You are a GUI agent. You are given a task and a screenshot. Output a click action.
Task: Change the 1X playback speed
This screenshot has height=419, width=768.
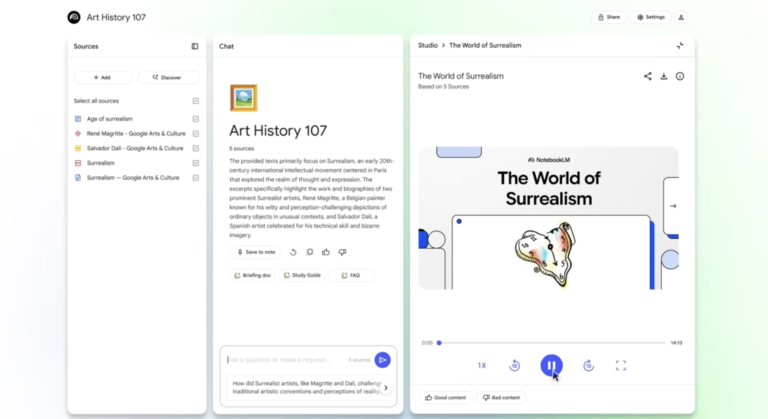click(x=482, y=366)
